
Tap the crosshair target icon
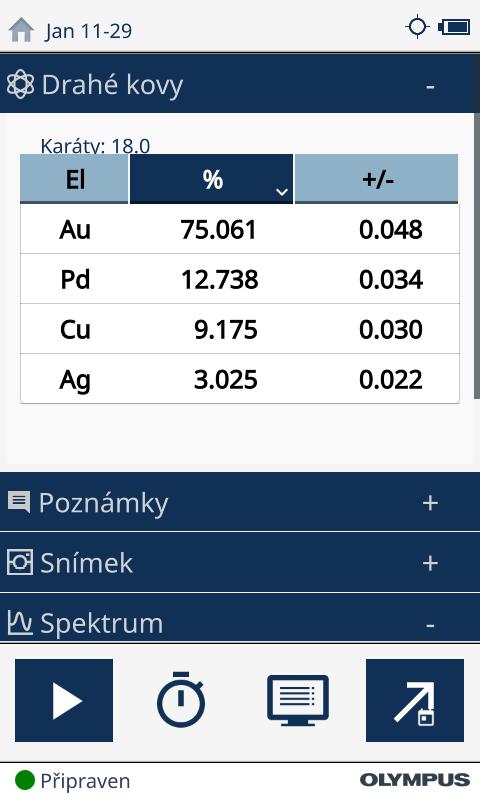(x=417, y=27)
